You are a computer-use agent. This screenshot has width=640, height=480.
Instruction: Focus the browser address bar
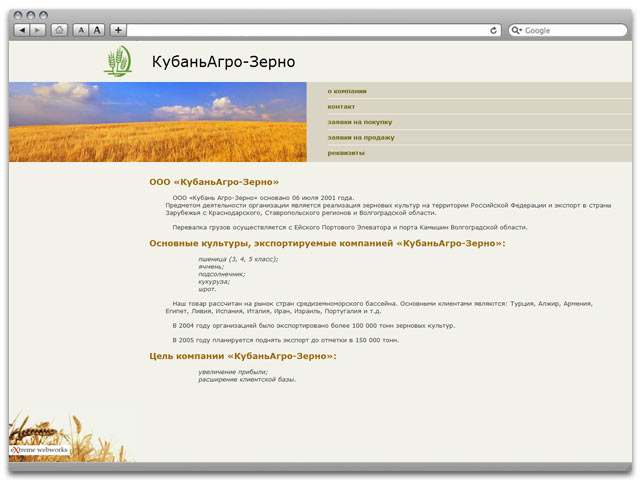(308, 30)
